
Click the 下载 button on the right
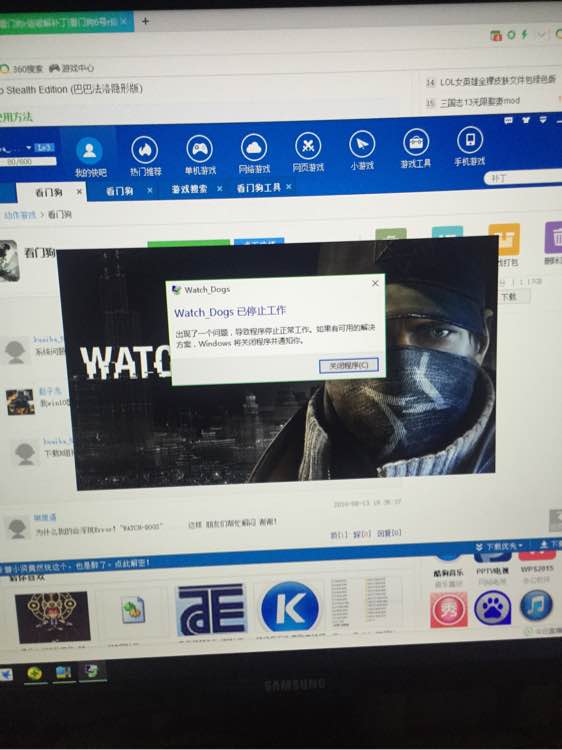511,297
